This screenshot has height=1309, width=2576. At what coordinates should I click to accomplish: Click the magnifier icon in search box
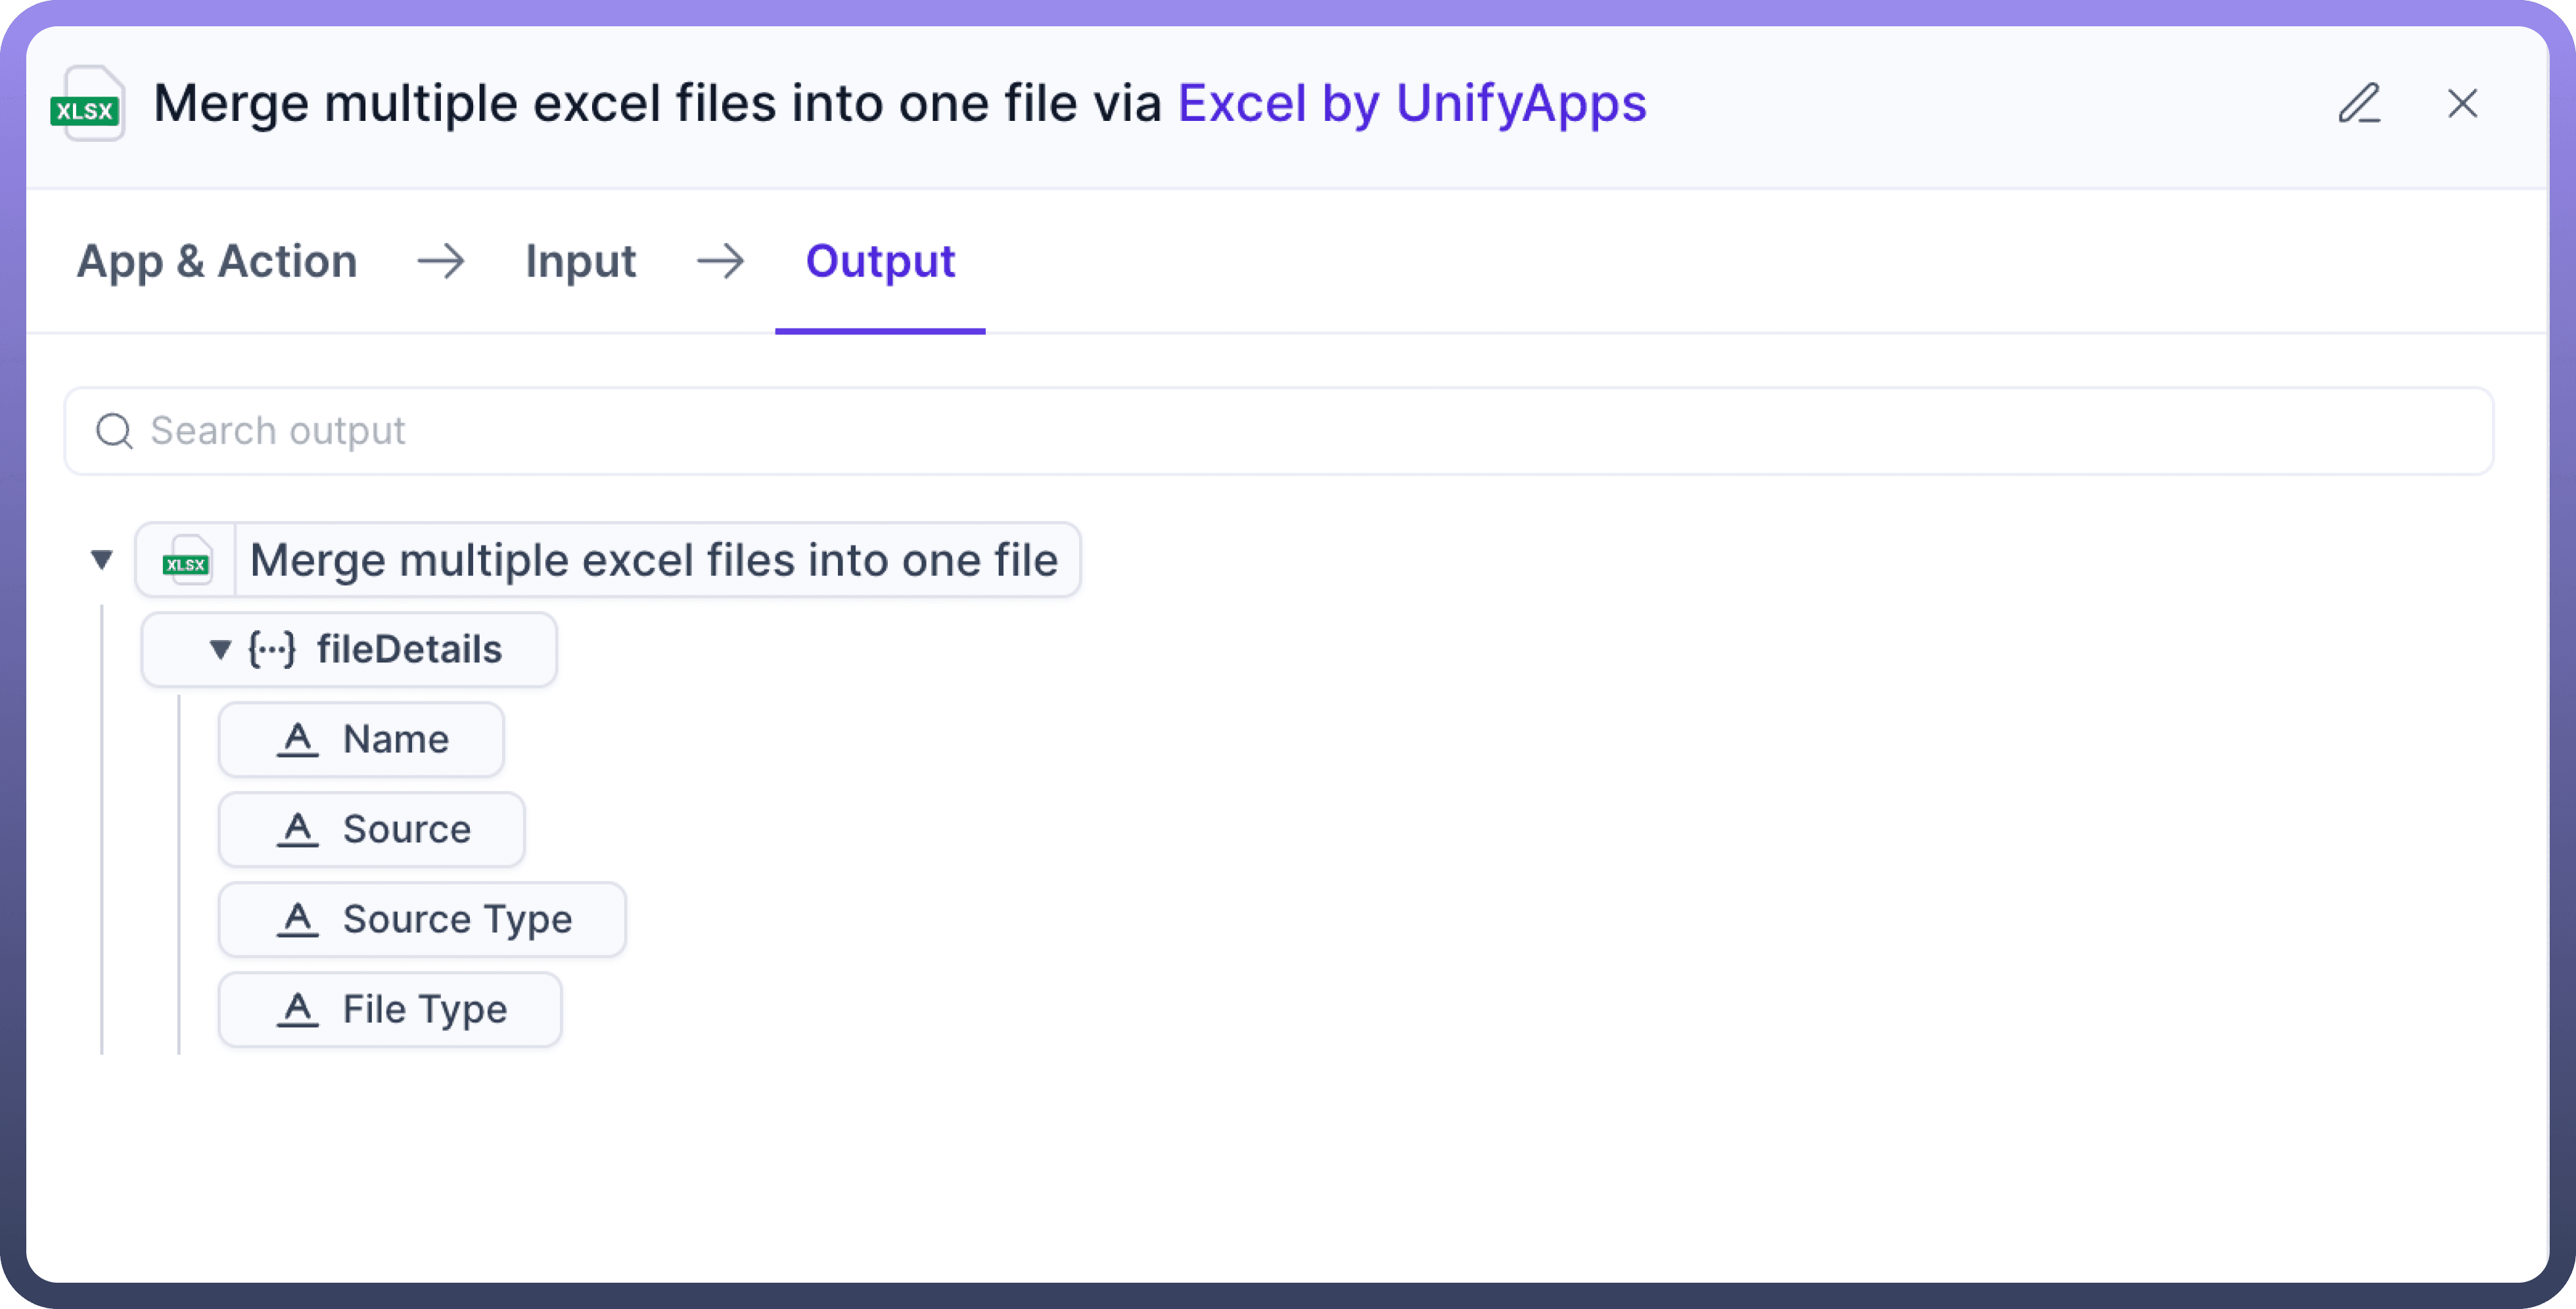click(x=114, y=431)
